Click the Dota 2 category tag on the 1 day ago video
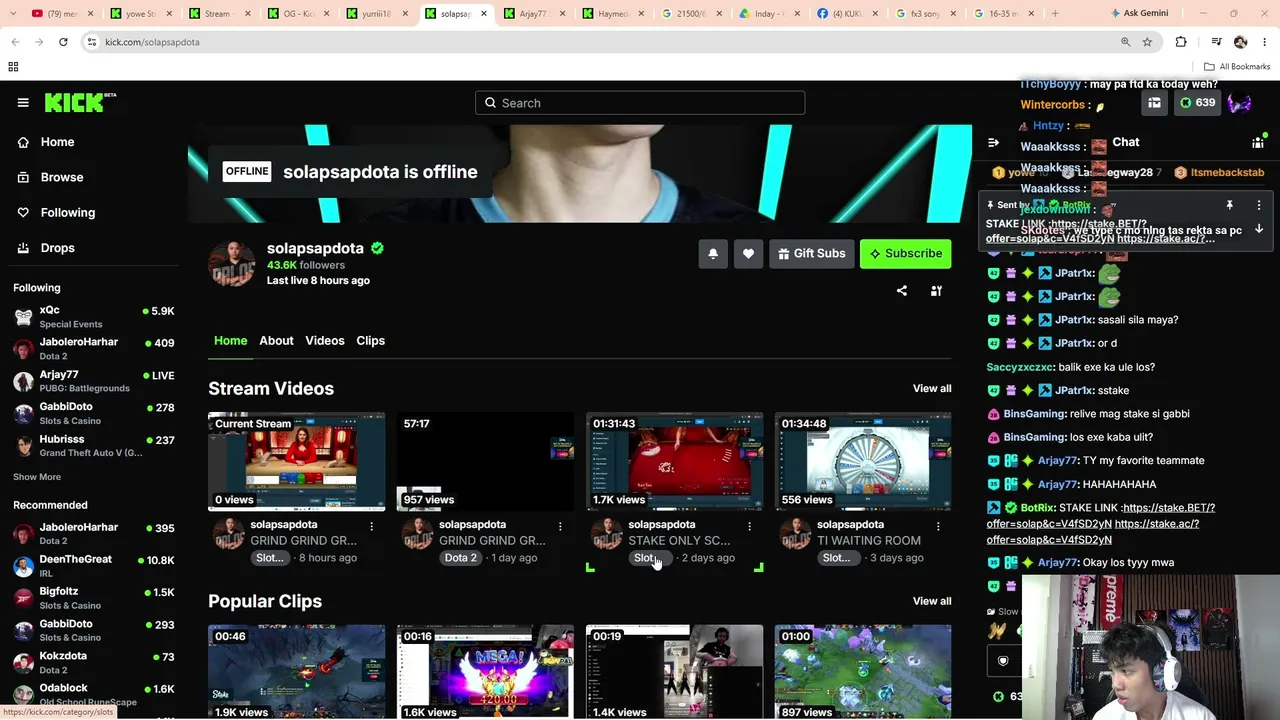Image resolution: width=1280 pixels, height=720 pixels. click(x=460, y=558)
